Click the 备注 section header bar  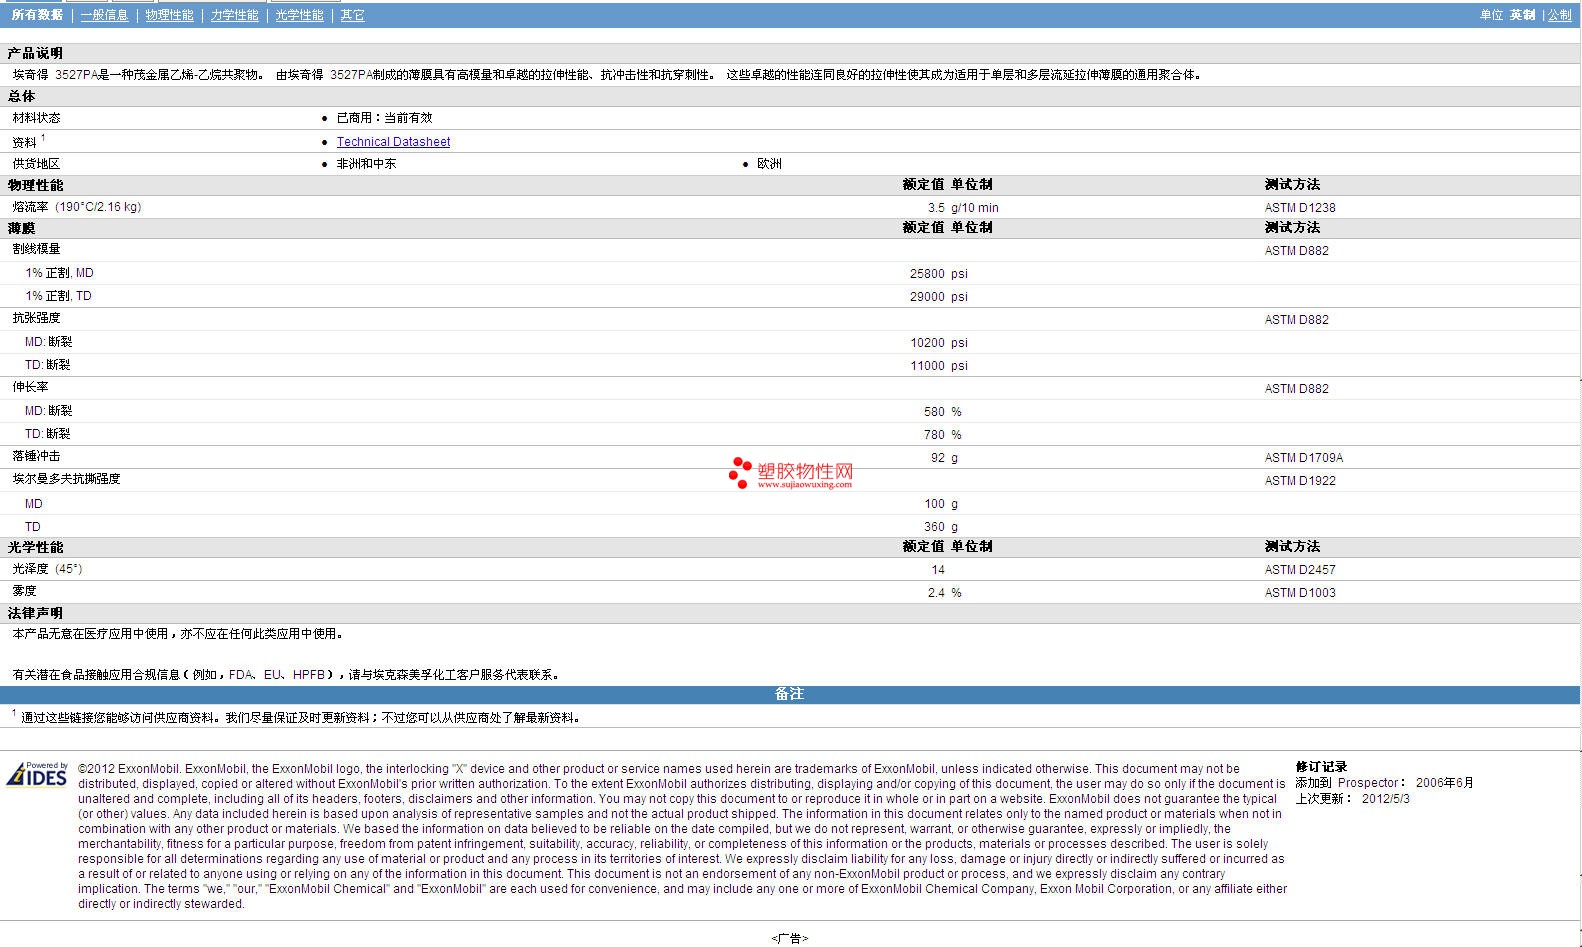790,694
